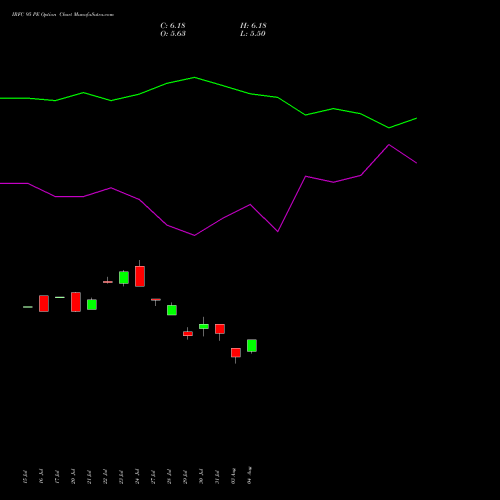Click the "28 Jul" date axis label
The width and height of the screenshot is (500, 500).
[169, 477]
